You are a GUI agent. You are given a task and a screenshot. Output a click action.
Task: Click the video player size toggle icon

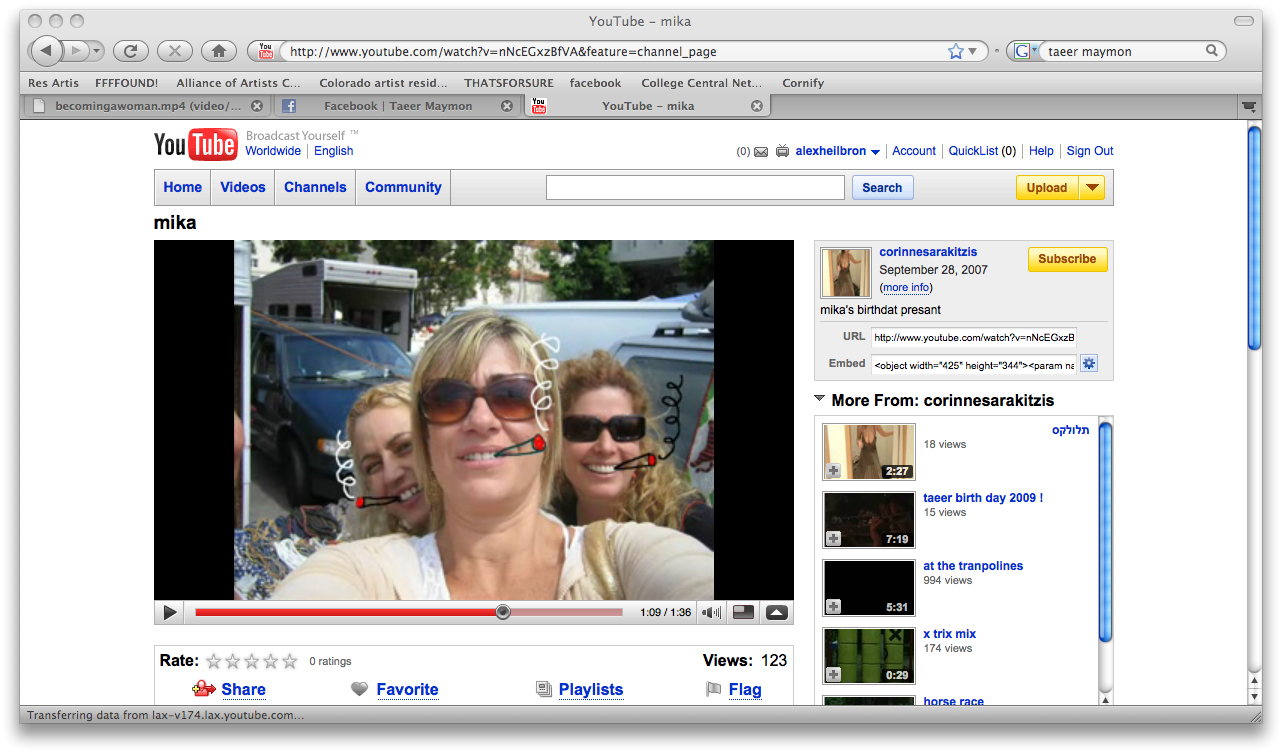pyautogui.click(x=743, y=613)
